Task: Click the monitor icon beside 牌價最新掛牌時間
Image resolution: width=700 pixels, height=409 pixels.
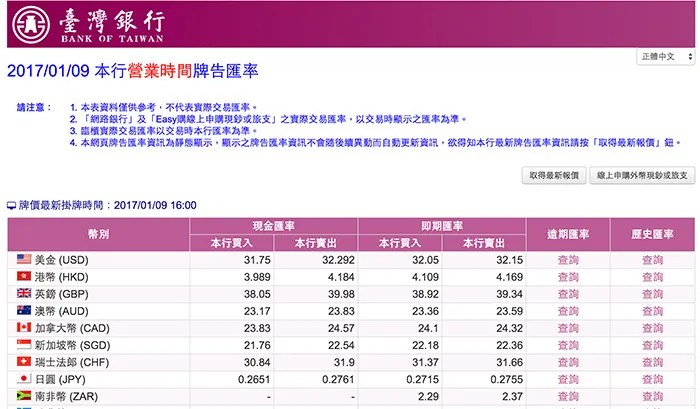Action: [12, 206]
